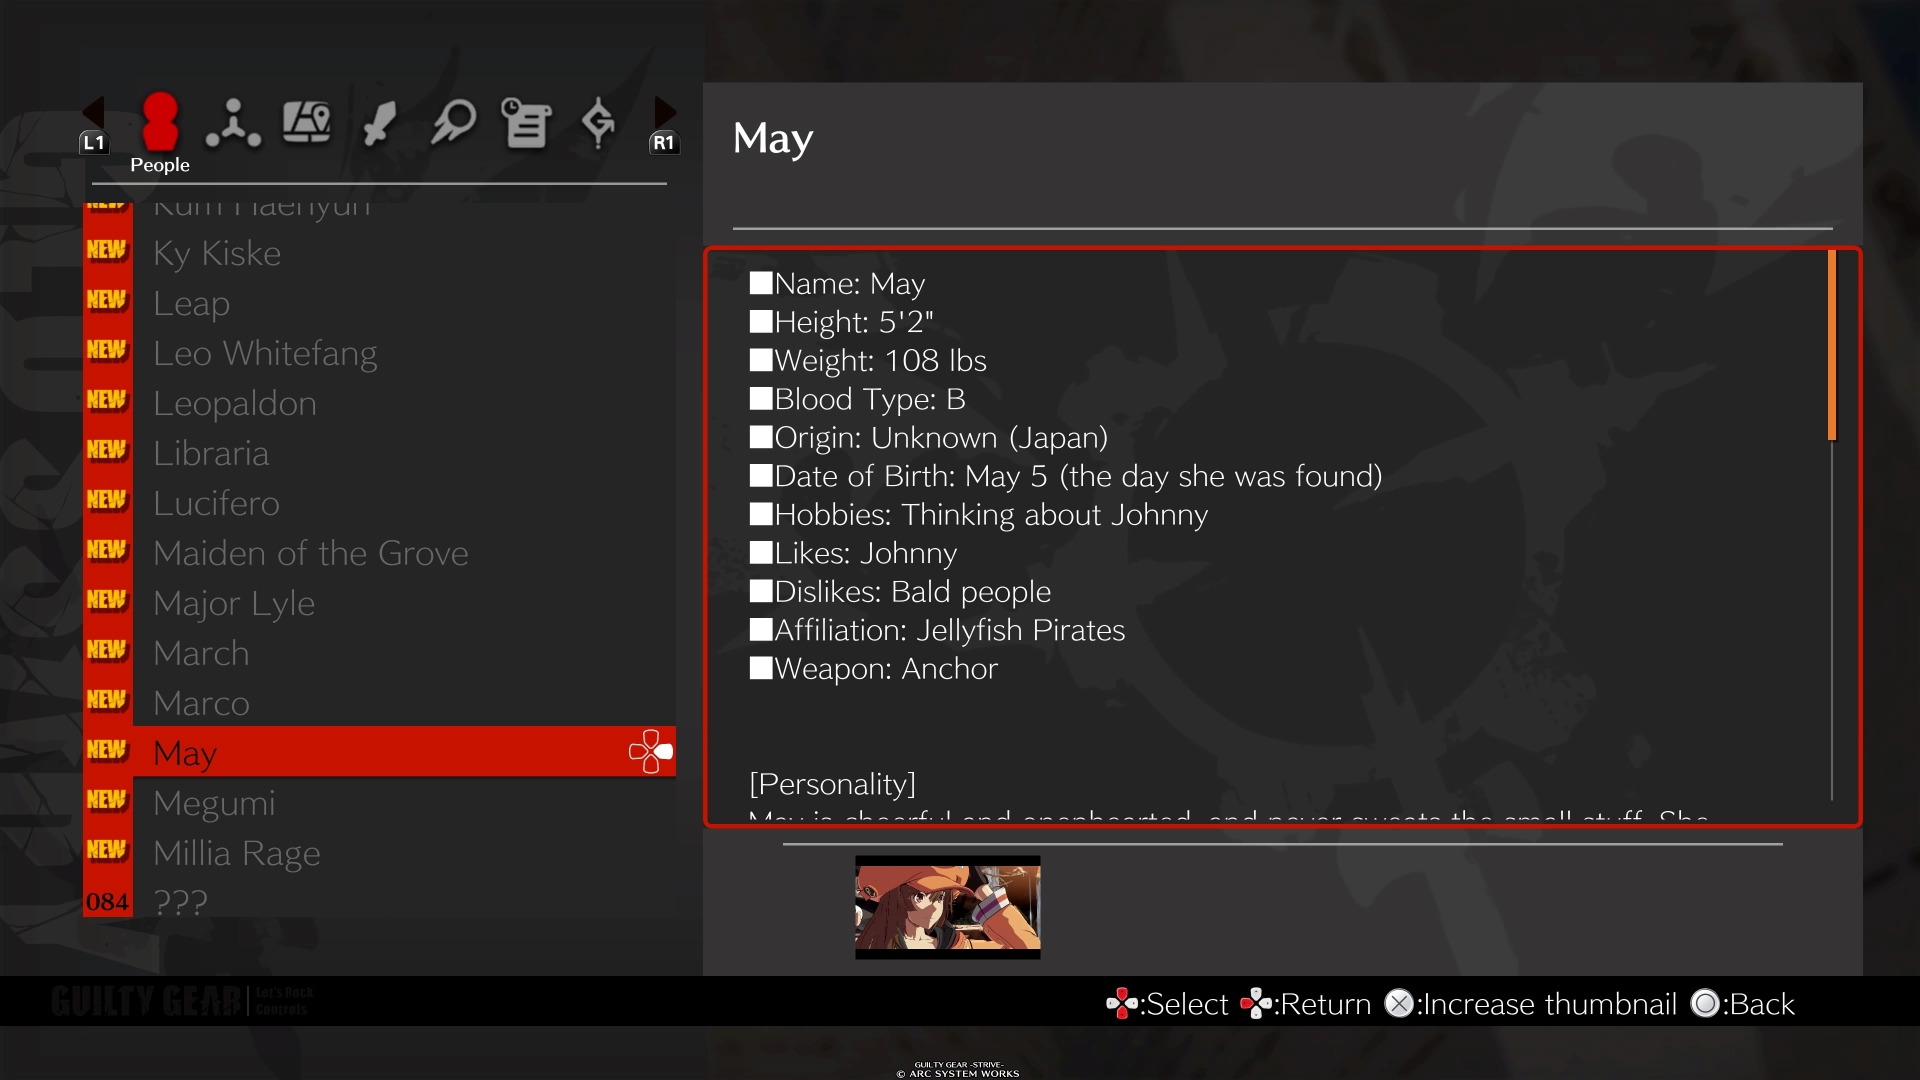Open the G emblem category icon
Image resolution: width=1920 pixels, height=1080 pixels.
[x=598, y=123]
